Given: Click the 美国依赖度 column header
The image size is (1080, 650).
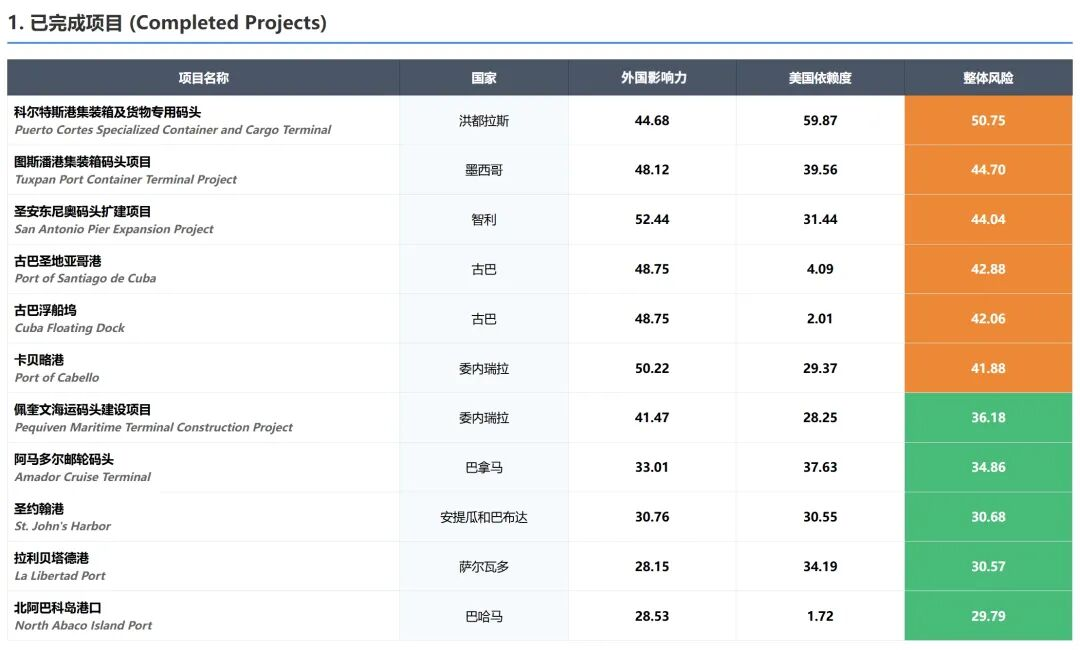Looking at the screenshot, I should (x=820, y=78).
